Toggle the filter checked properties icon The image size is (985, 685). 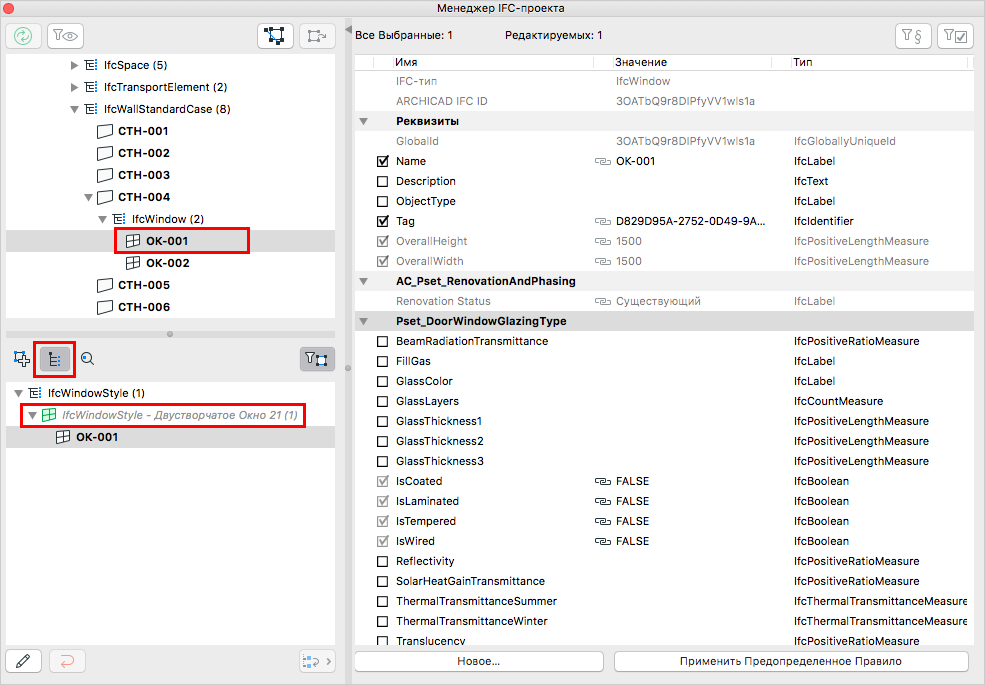pyautogui.click(x=955, y=36)
